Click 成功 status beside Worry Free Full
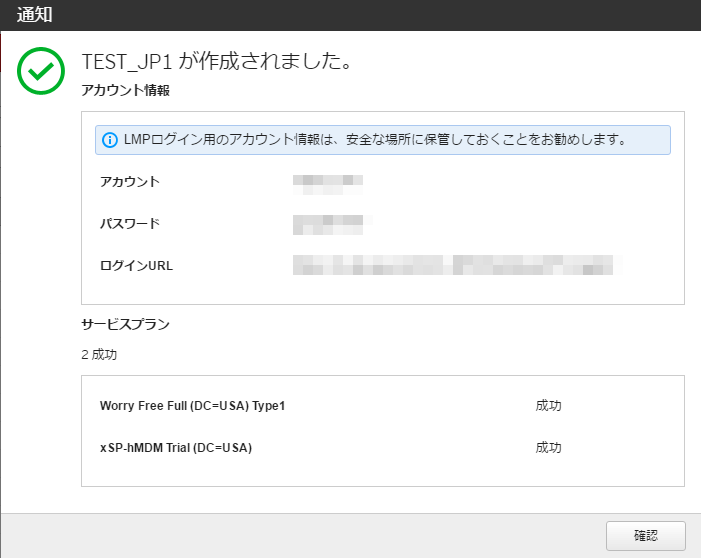The image size is (701, 558). (548, 406)
